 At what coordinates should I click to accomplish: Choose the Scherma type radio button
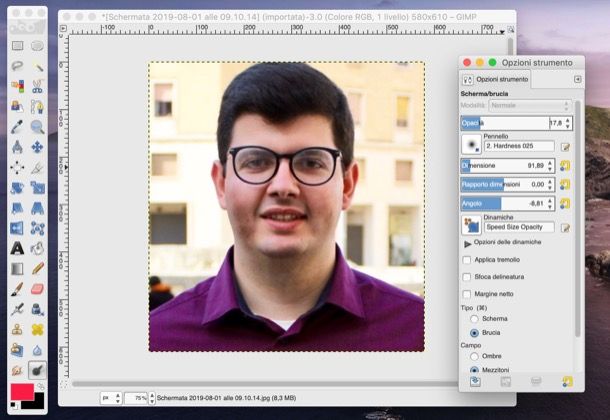tap(474, 319)
